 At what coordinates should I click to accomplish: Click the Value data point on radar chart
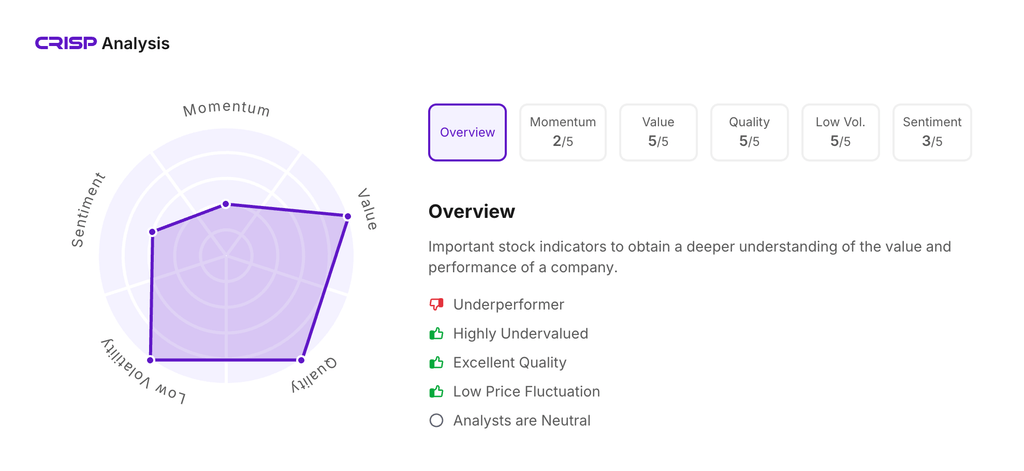click(x=348, y=216)
